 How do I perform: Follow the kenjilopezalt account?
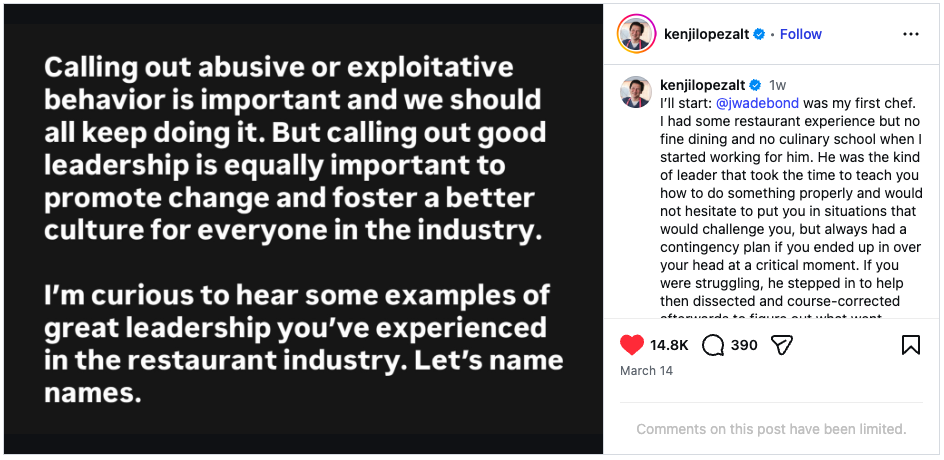click(x=801, y=34)
